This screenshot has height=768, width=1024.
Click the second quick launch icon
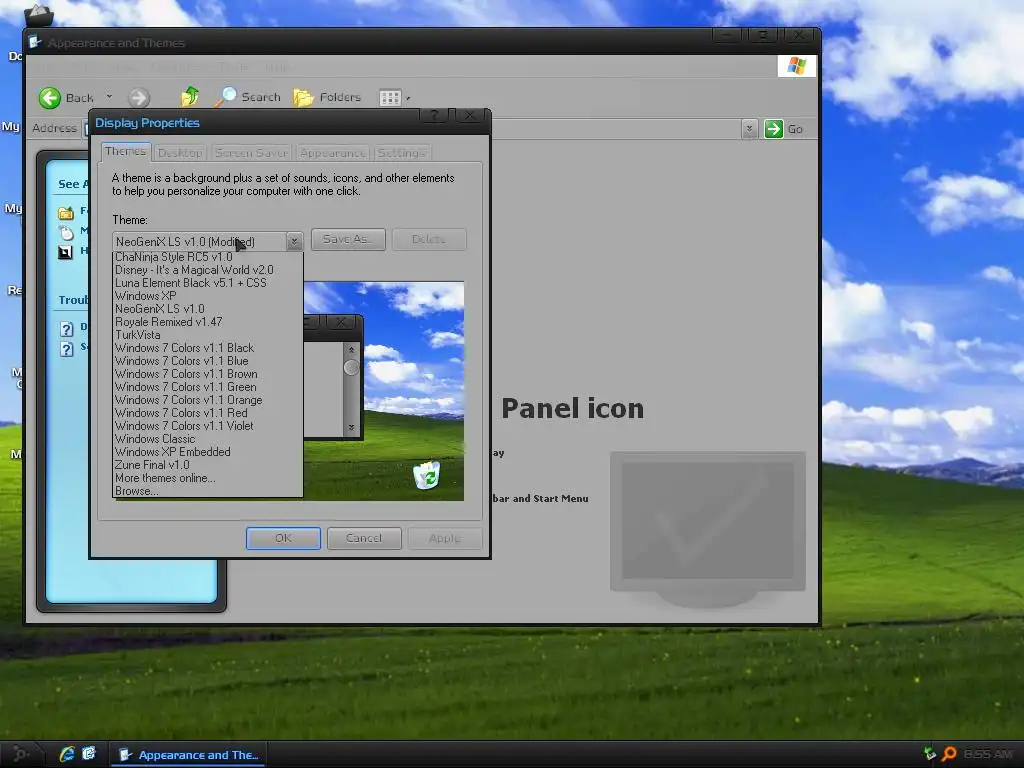89,754
